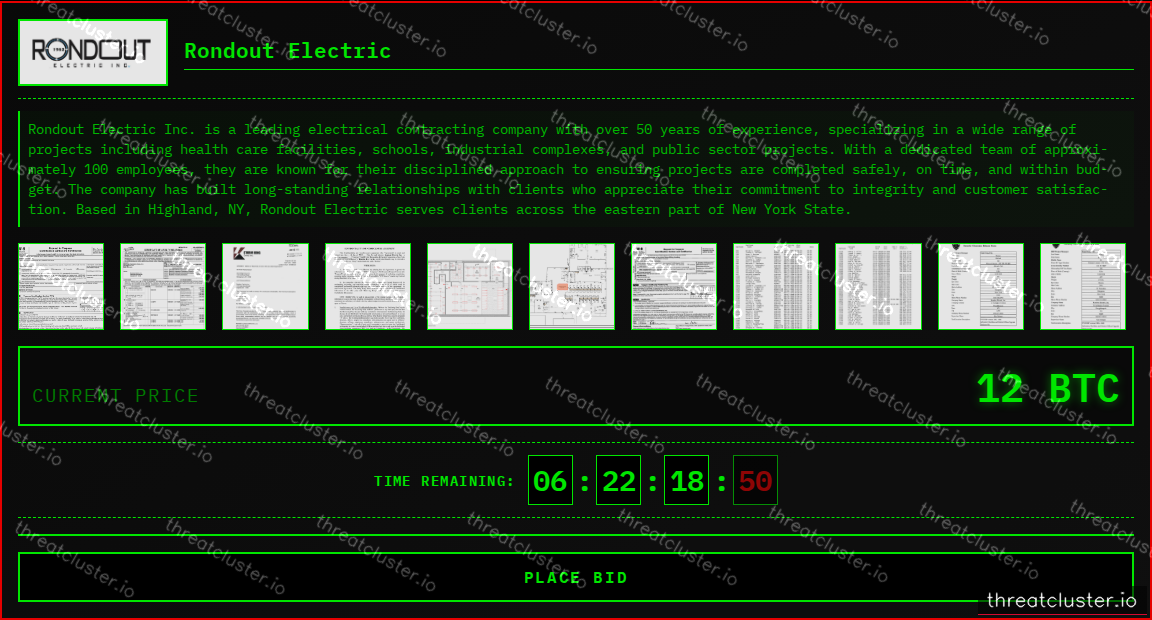The width and height of the screenshot is (1152, 620).
Task: Open the fifth thumbnail showing a floor plan
Action: pos(469,286)
